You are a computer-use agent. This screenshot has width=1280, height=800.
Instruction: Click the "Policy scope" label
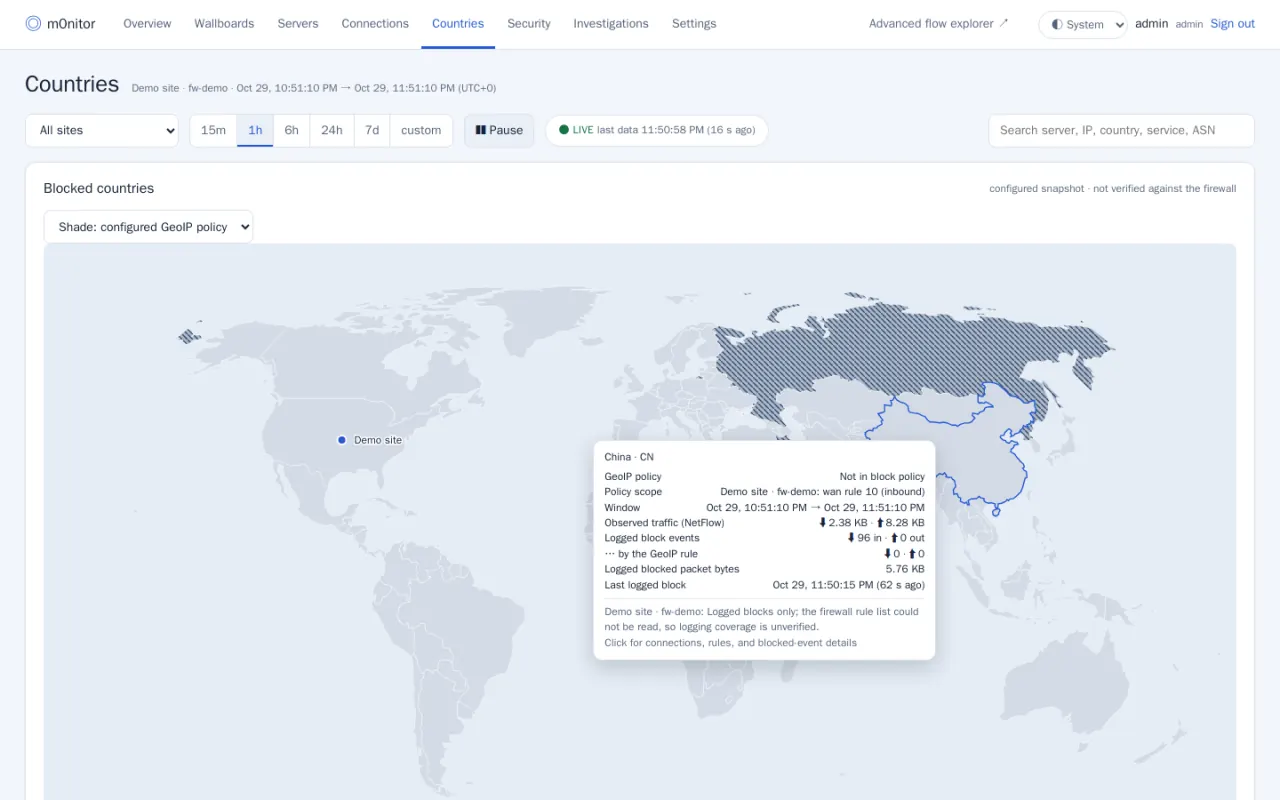[633, 492]
